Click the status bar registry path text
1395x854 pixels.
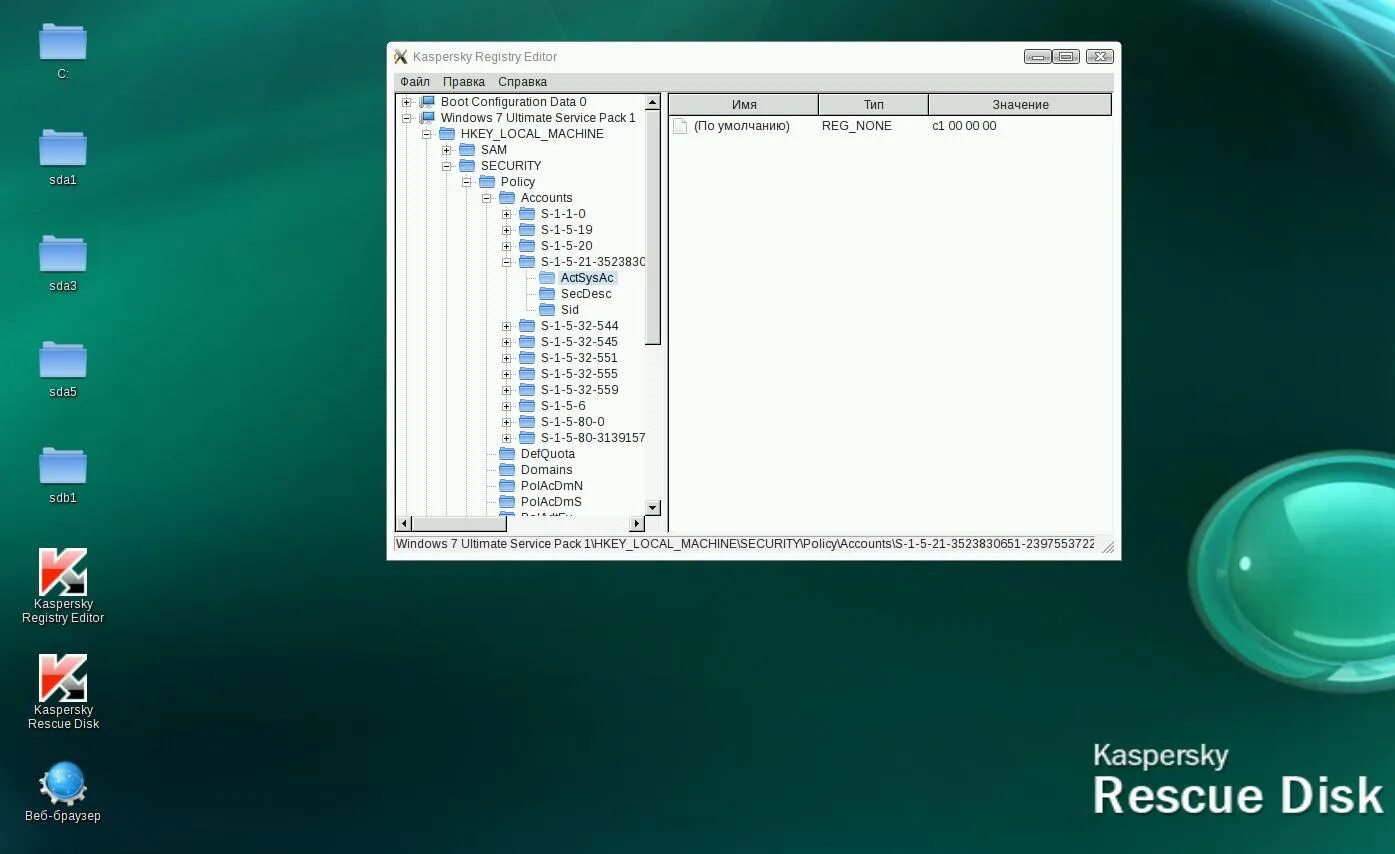(x=745, y=544)
